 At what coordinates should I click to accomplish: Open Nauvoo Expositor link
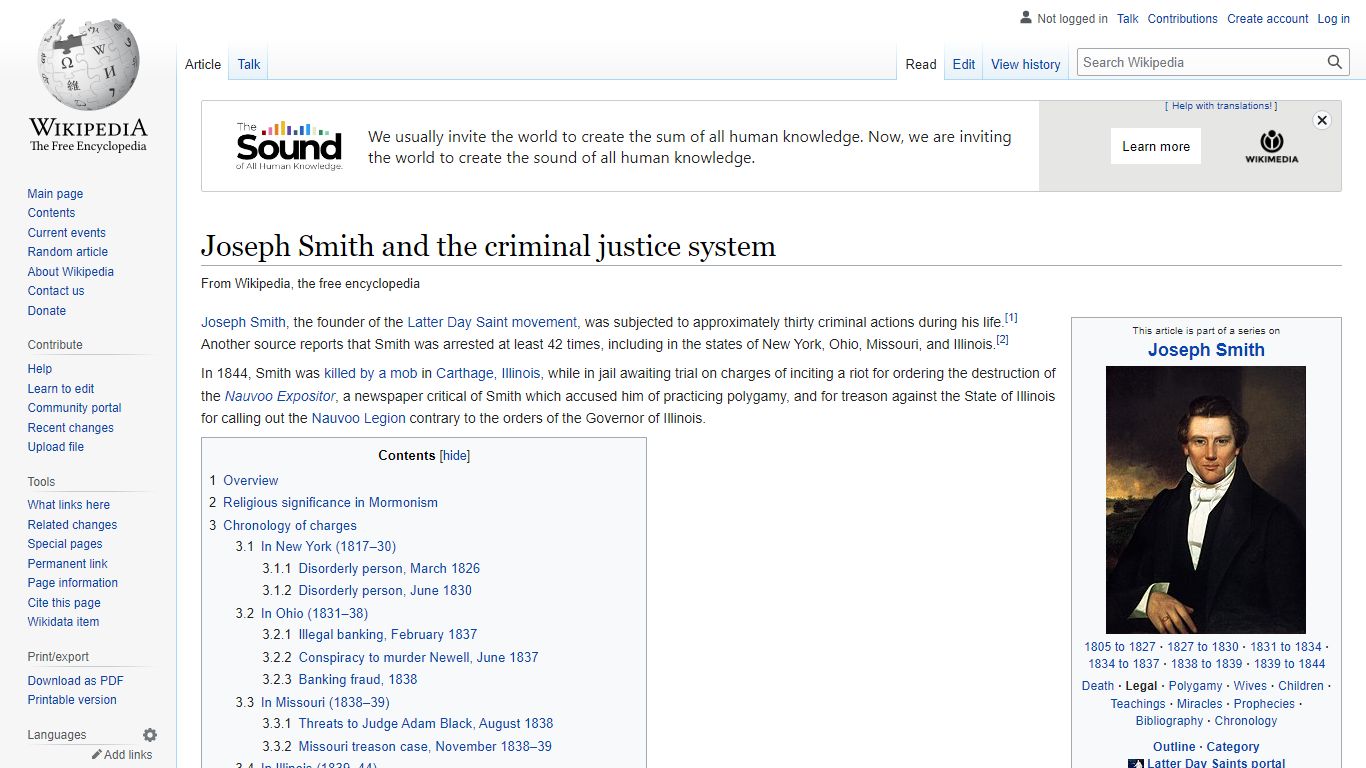tap(280, 396)
